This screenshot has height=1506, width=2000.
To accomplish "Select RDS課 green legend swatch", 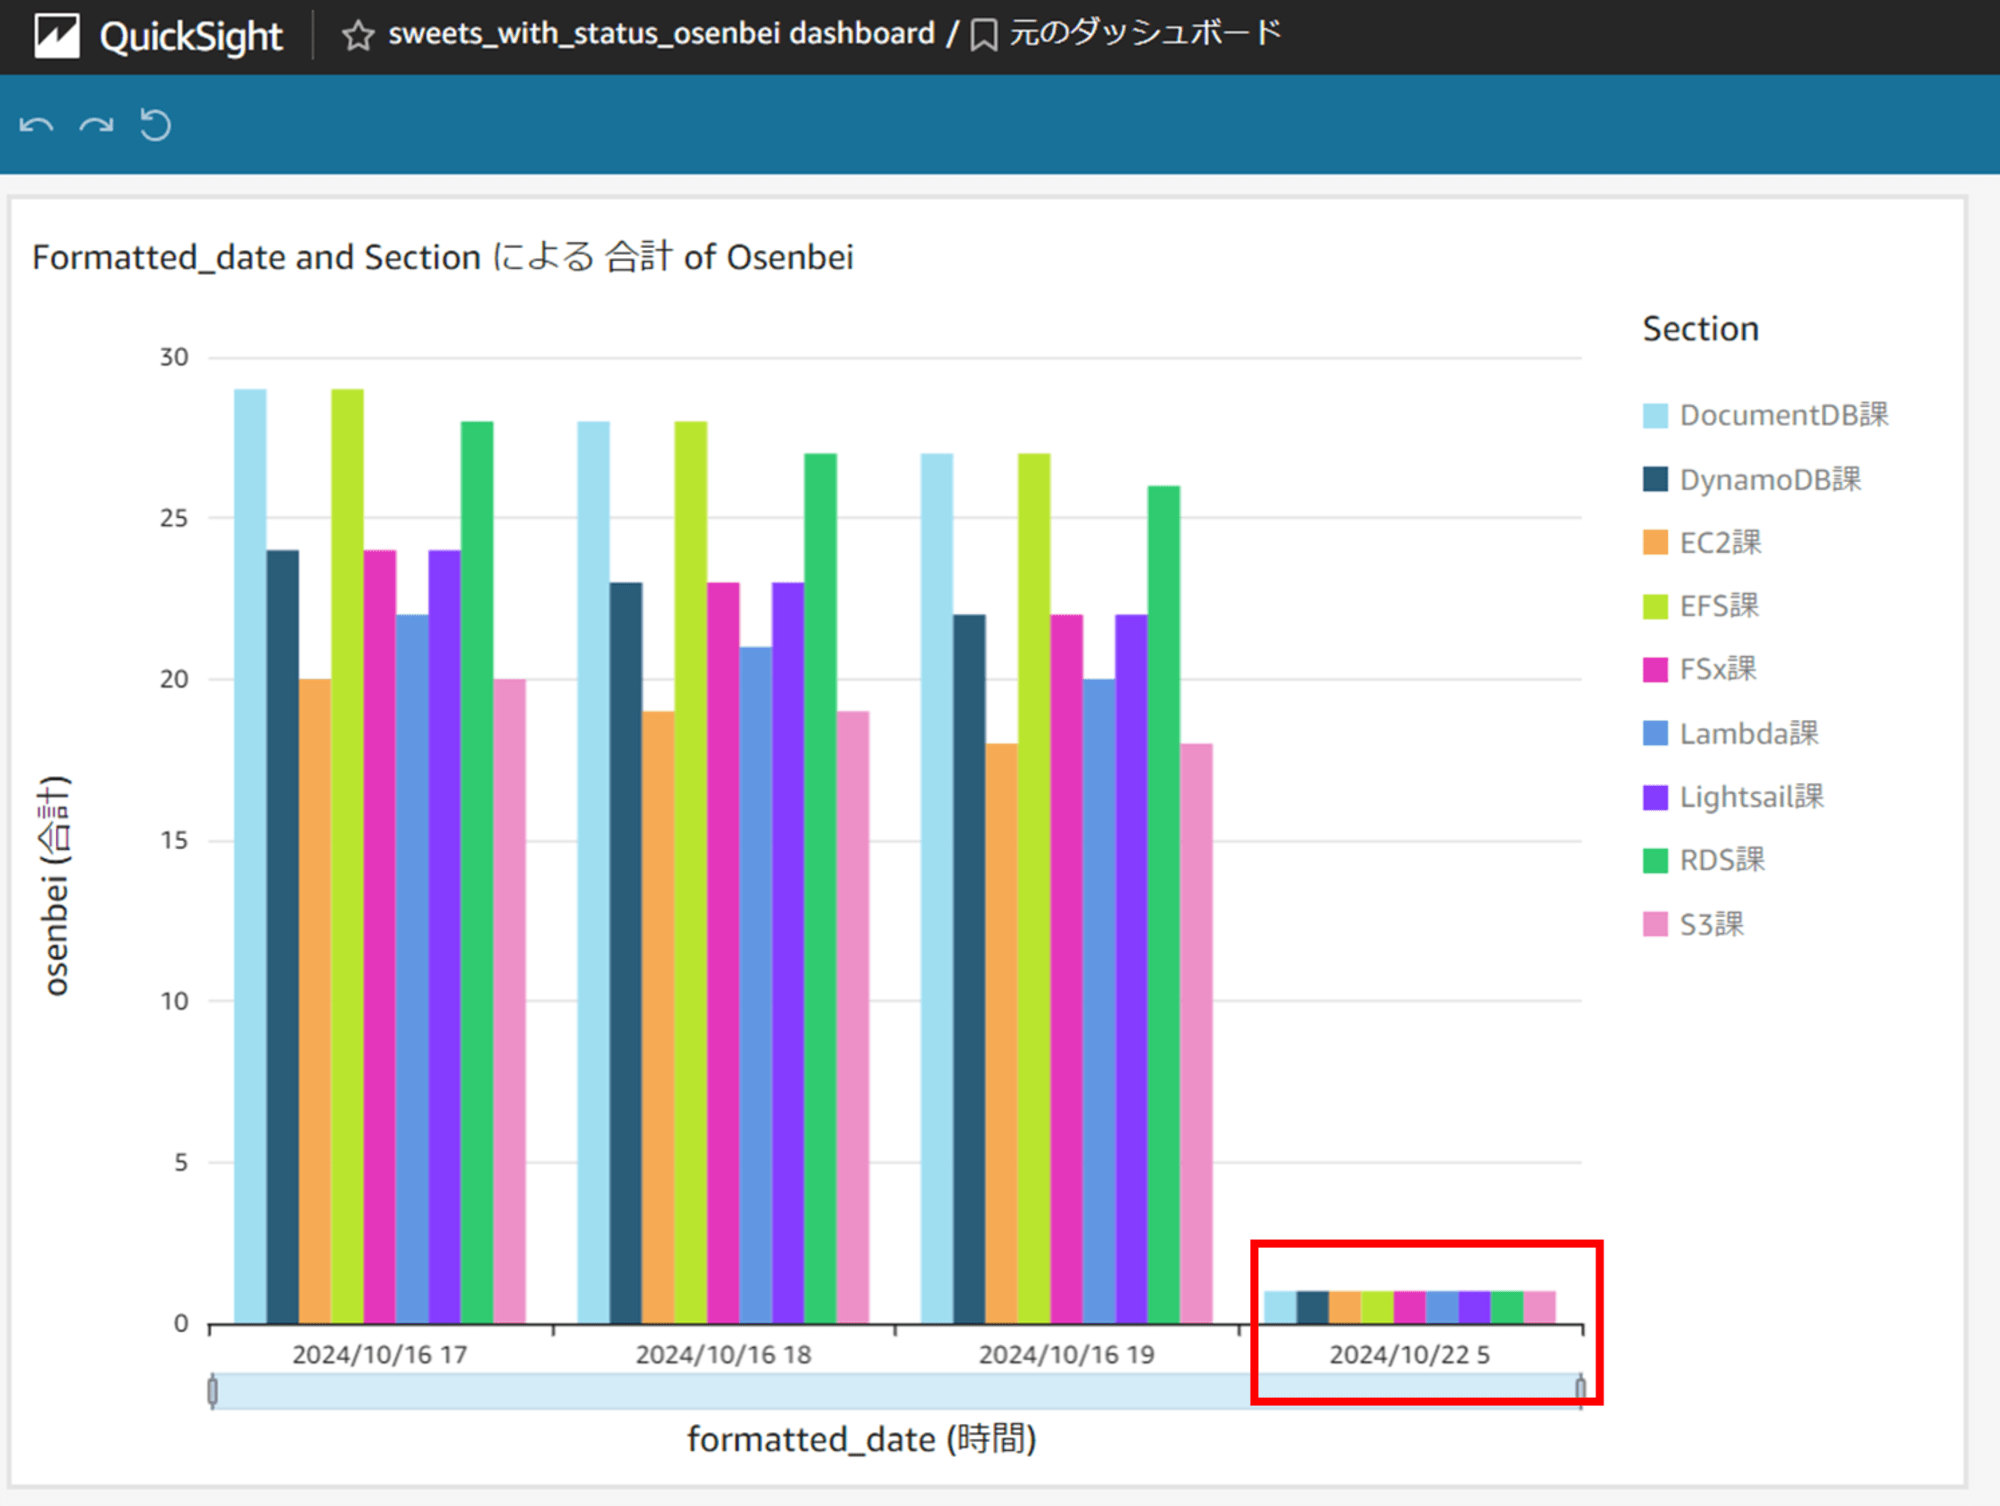I will click(1655, 860).
